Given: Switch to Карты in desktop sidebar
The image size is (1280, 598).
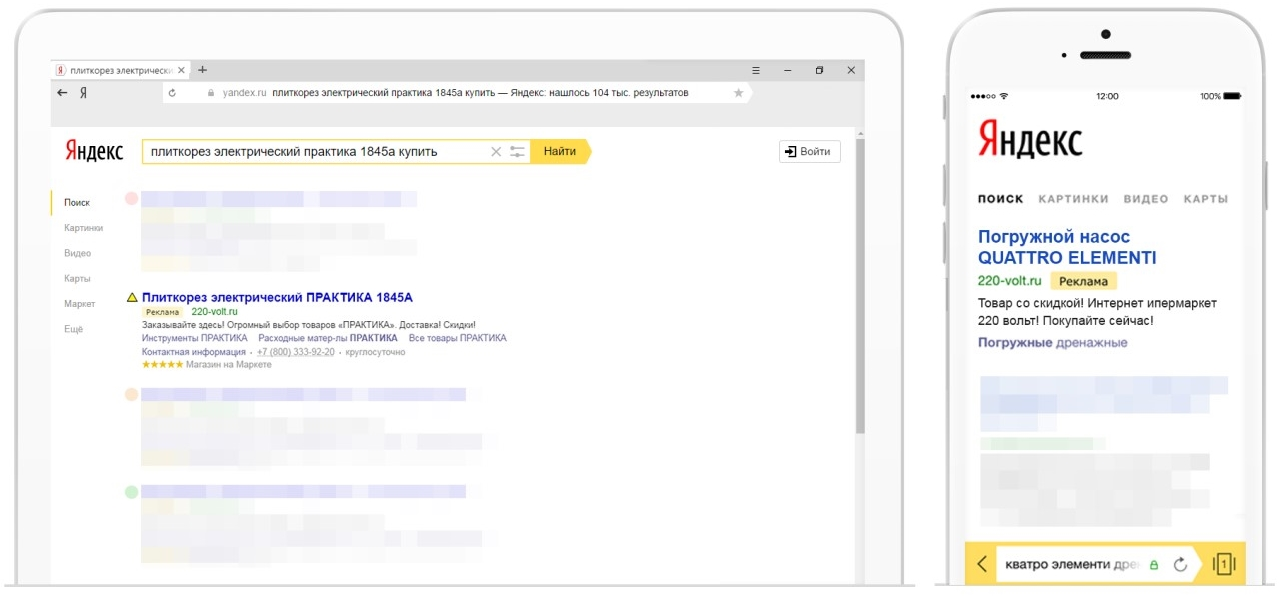Looking at the screenshot, I should click(78, 279).
